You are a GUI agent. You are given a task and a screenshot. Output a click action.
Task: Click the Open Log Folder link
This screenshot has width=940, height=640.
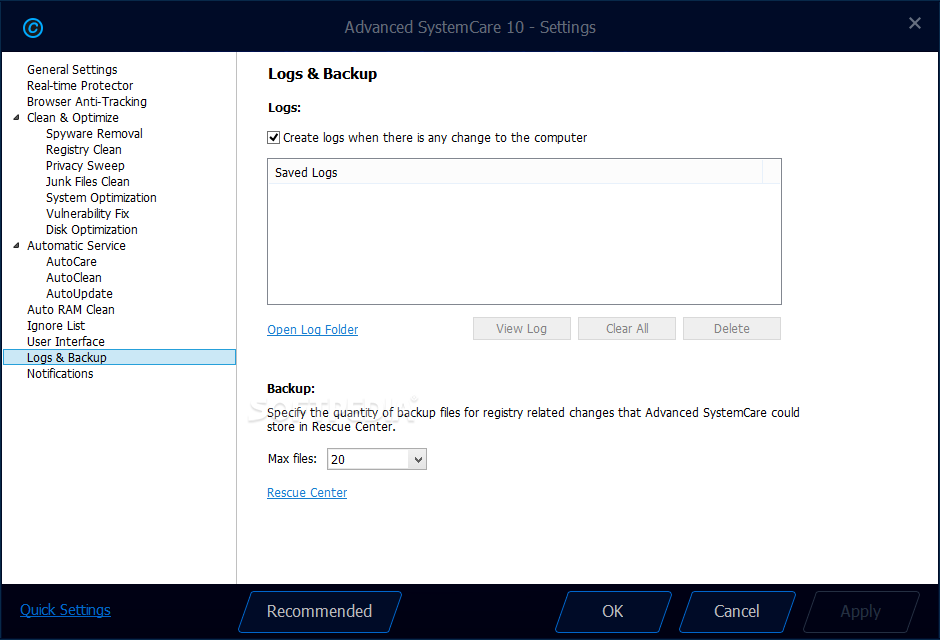[x=312, y=330]
